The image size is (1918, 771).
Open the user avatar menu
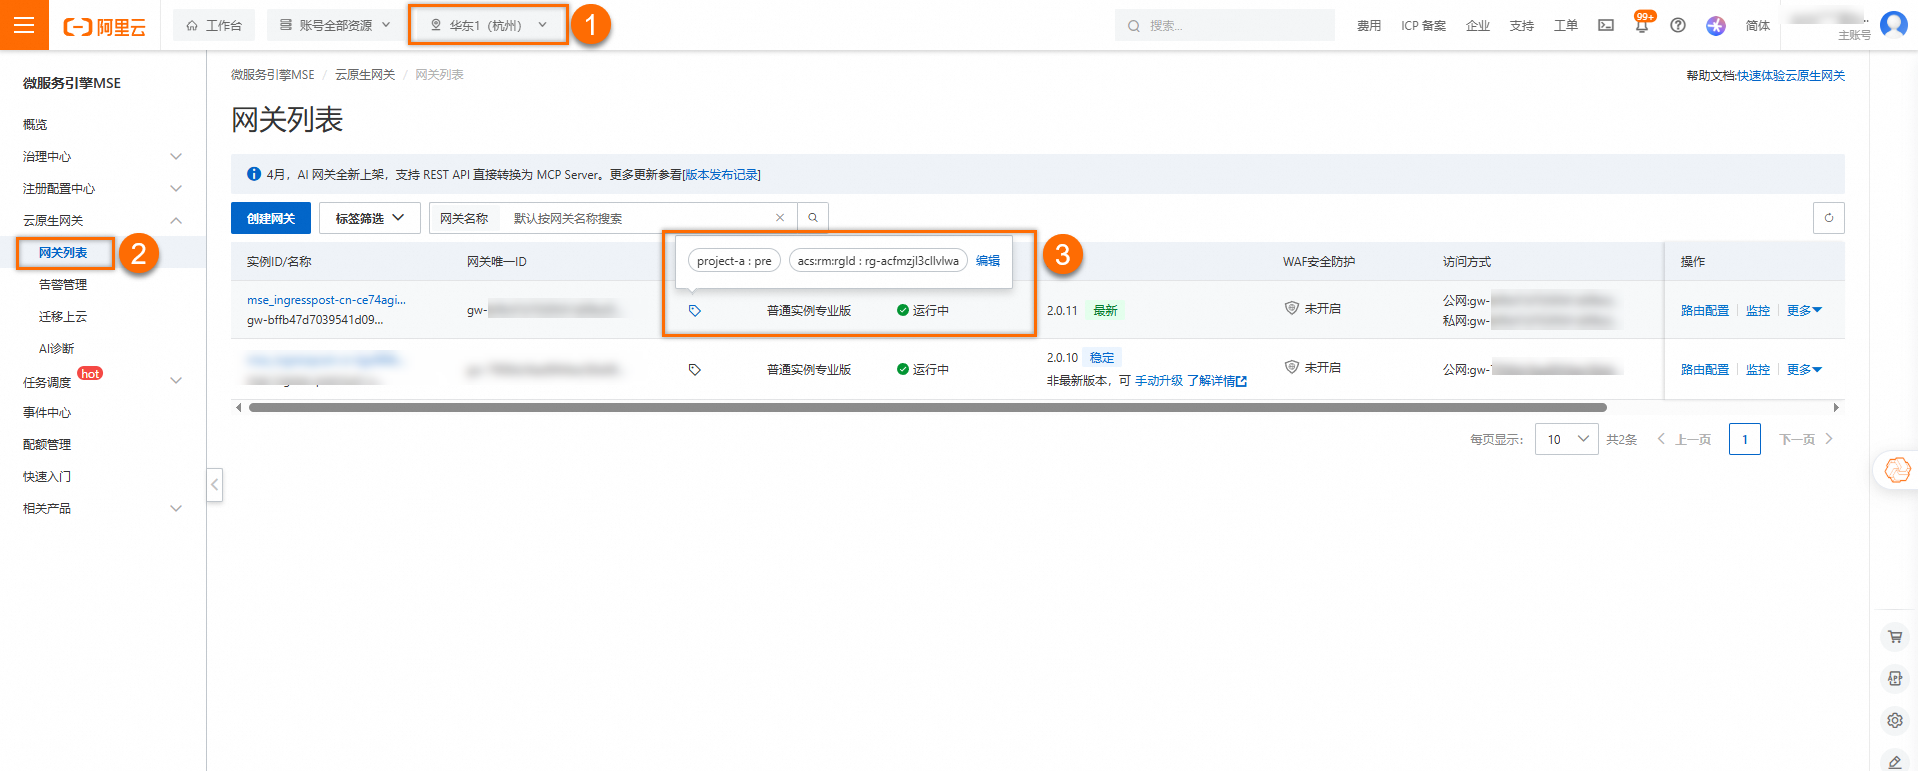pos(1893,24)
